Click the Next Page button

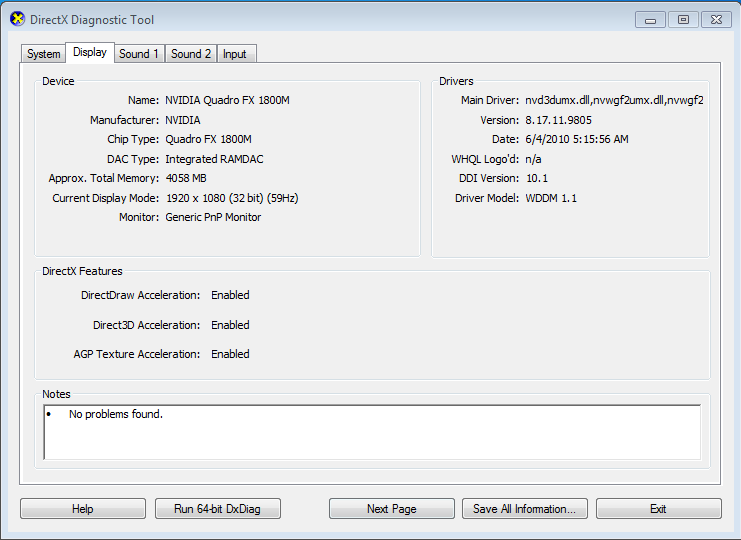click(x=392, y=509)
